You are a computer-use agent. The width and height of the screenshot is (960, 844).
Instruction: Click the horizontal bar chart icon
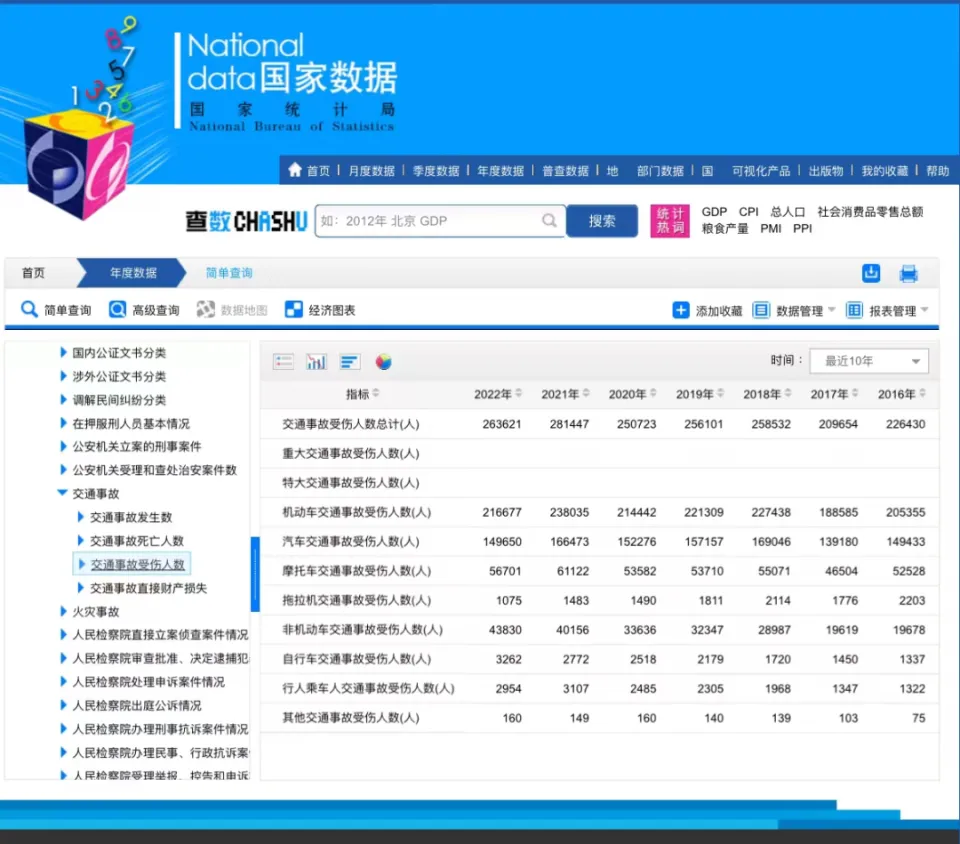point(350,361)
